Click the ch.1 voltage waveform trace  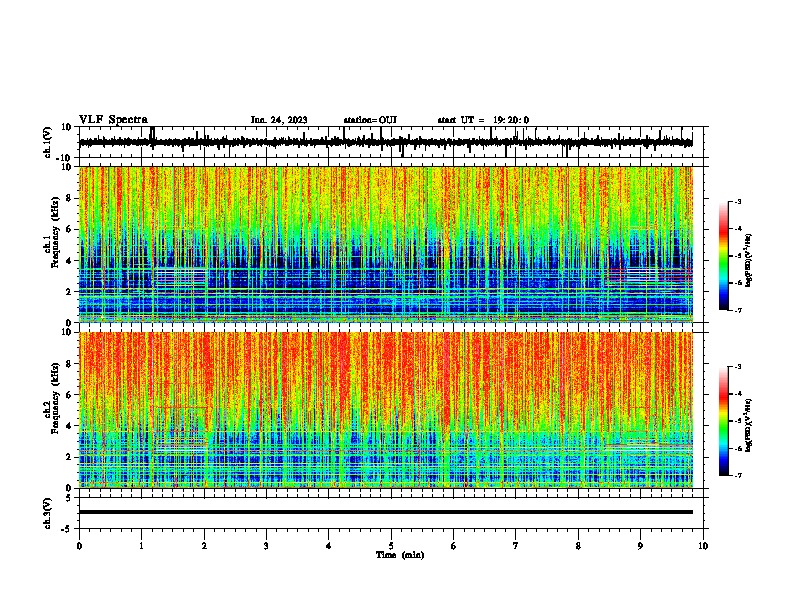coord(386,142)
